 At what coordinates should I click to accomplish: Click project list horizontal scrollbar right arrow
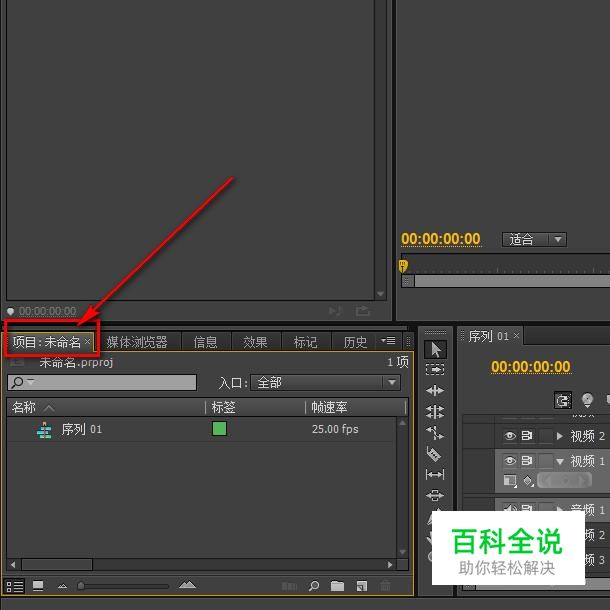click(x=390, y=564)
